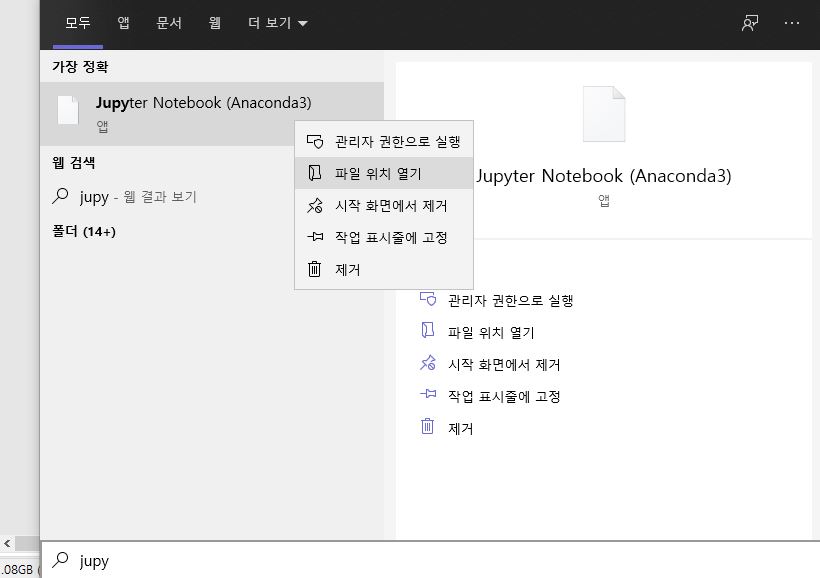Image resolution: width=820 pixels, height=578 pixels.
Task: Choose 파일 위치 열기 in context menu
Action: point(384,173)
